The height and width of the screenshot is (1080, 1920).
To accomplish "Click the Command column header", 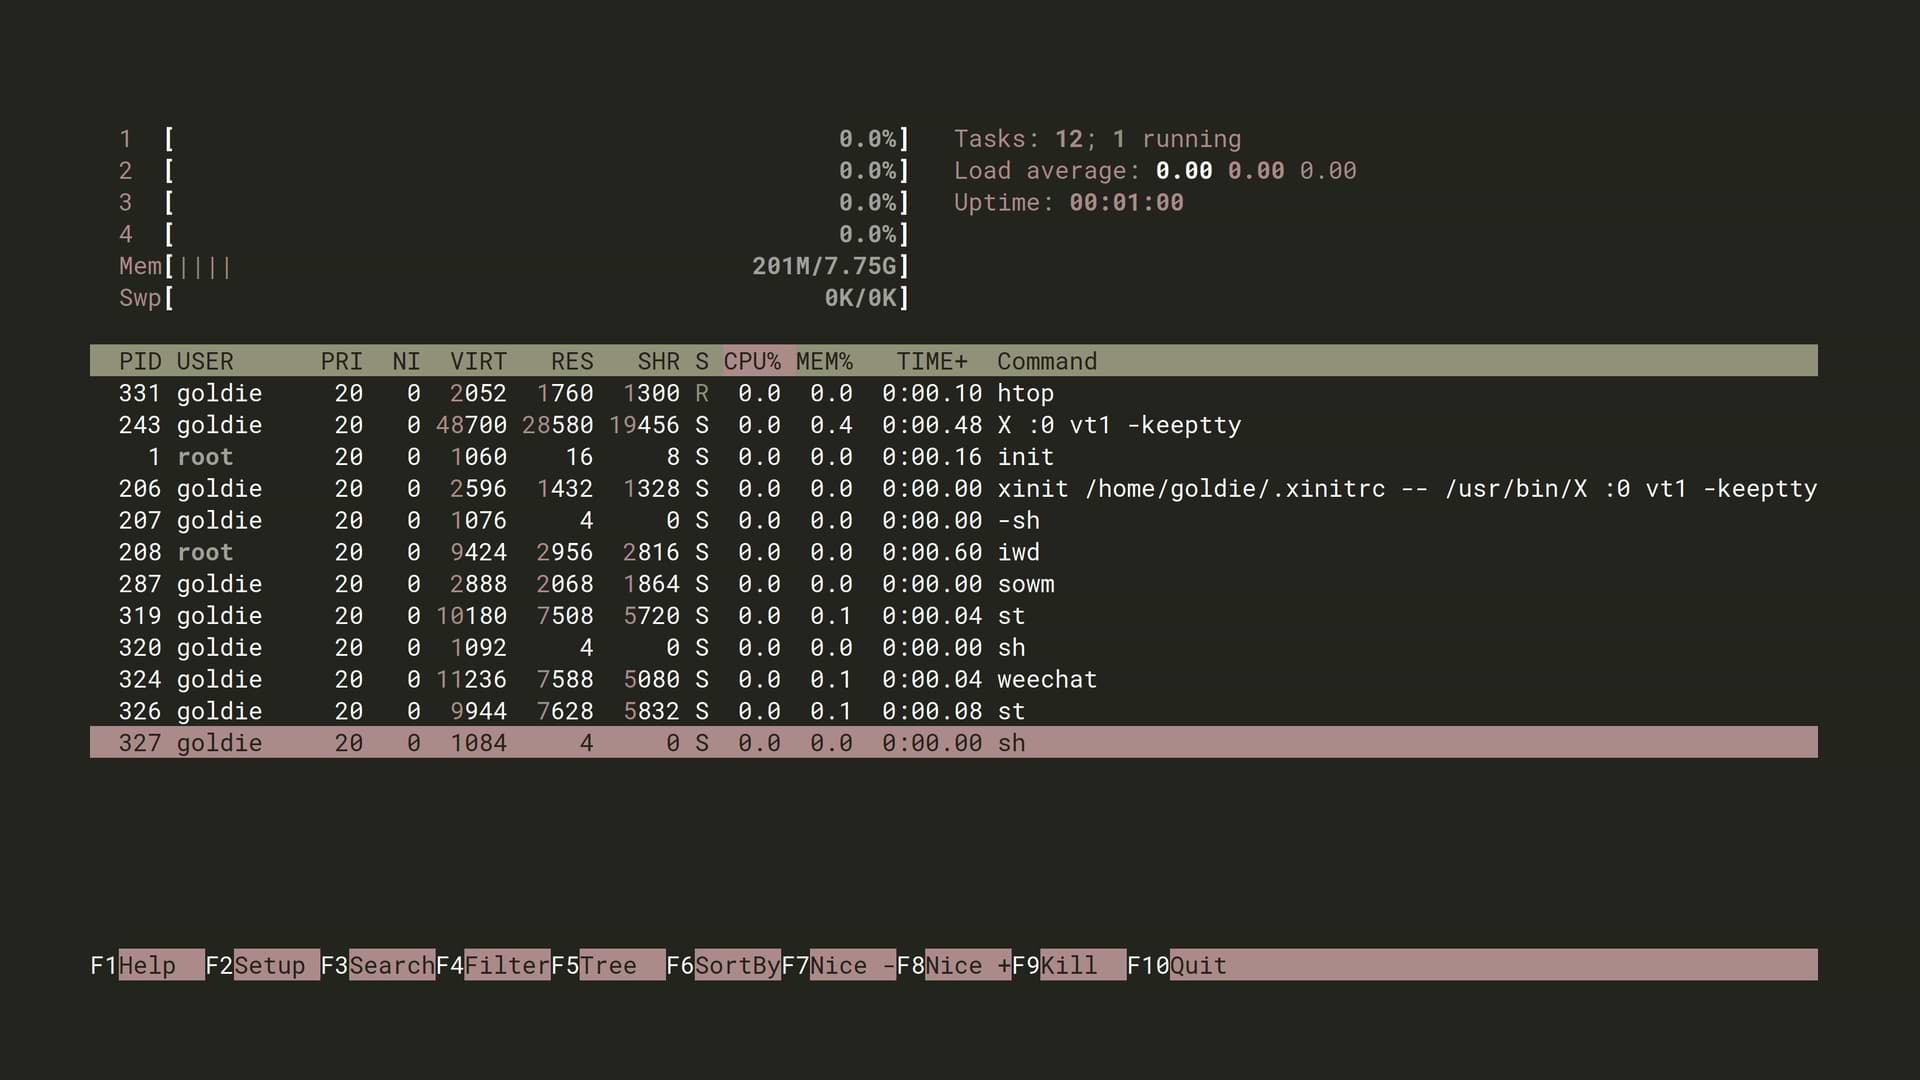I will click(1047, 361).
